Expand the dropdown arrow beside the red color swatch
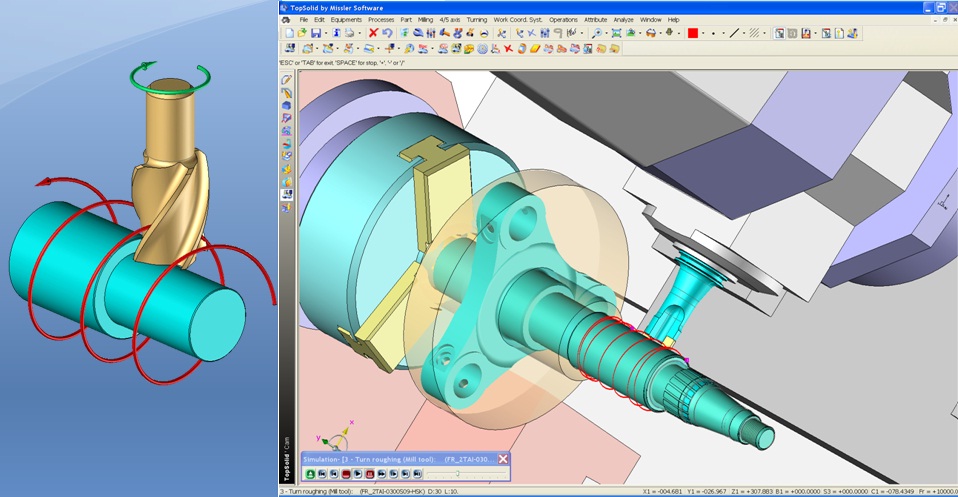The height and width of the screenshot is (497, 958). (x=703, y=33)
